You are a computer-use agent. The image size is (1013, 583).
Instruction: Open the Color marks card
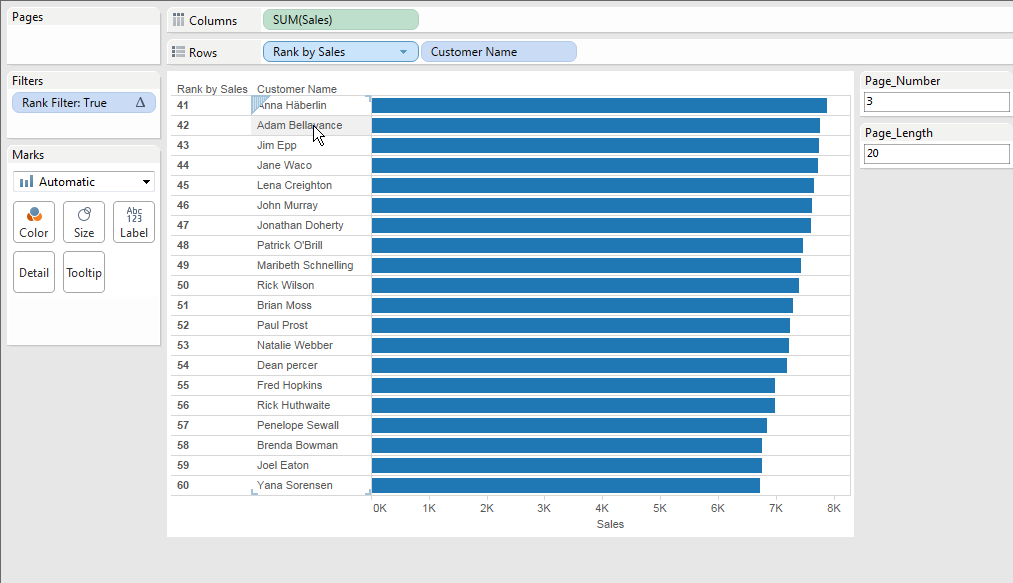pyautogui.click(x=34, y=221)
